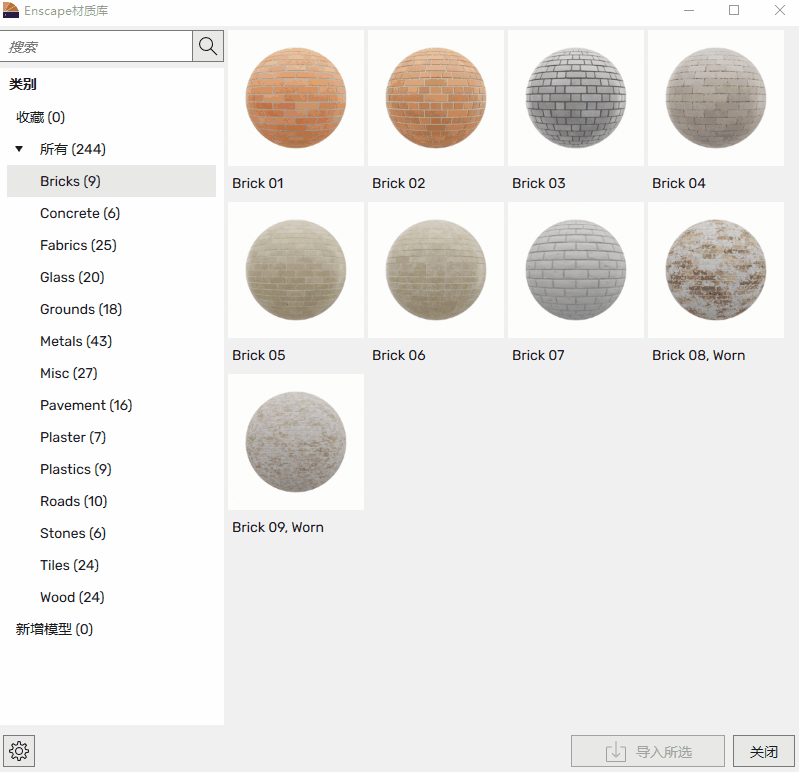Select the Brick 01 material thumbnail

[296, 98]
